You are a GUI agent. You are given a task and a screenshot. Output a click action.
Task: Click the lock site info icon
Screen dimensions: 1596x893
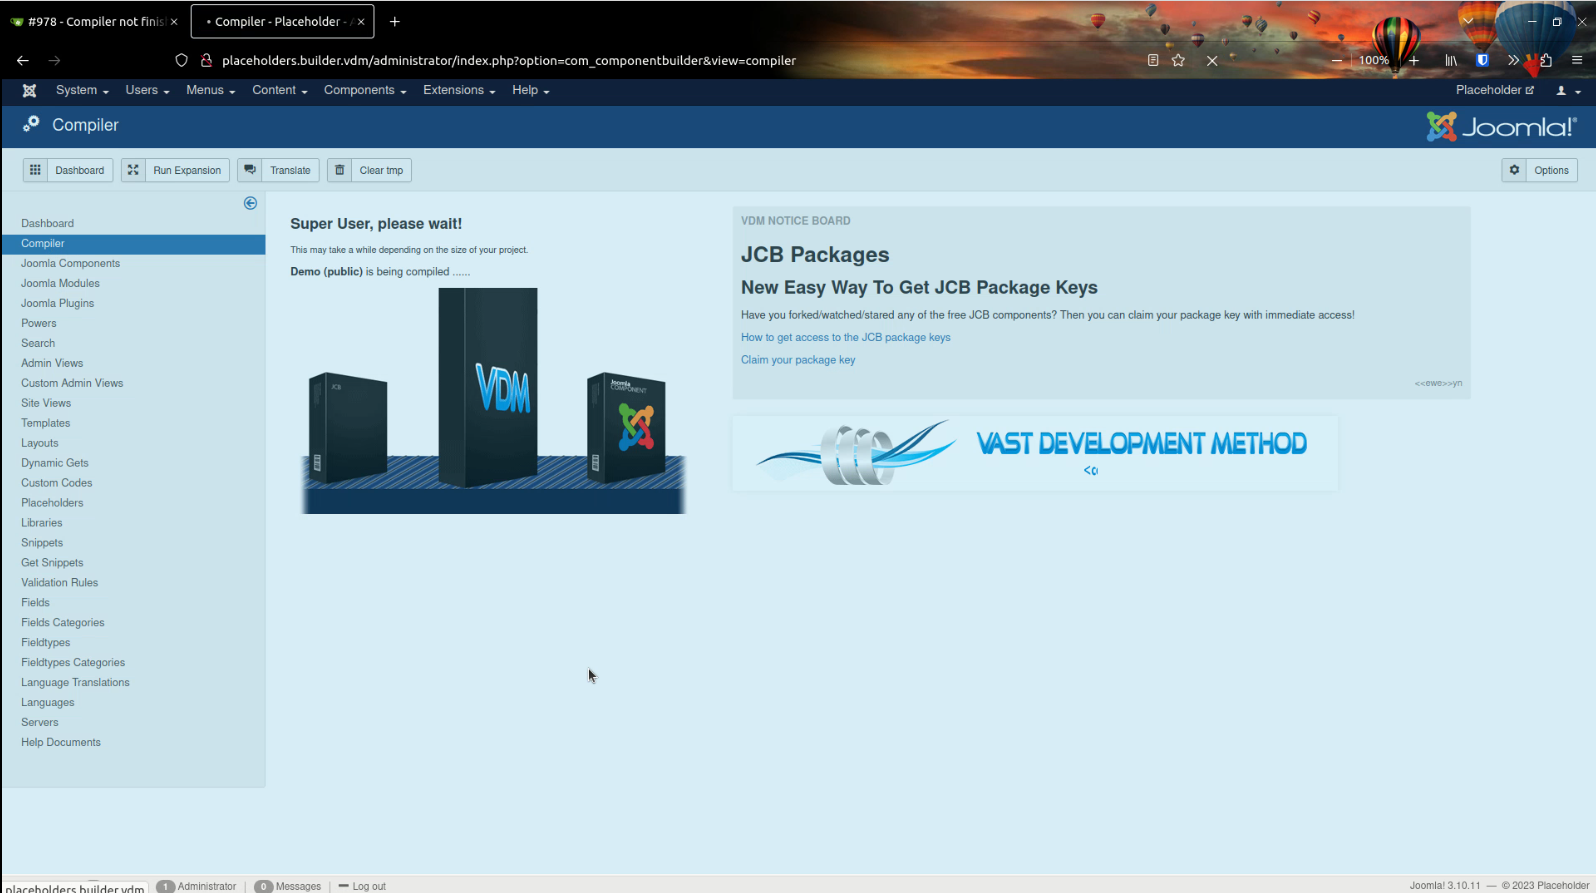206,60
